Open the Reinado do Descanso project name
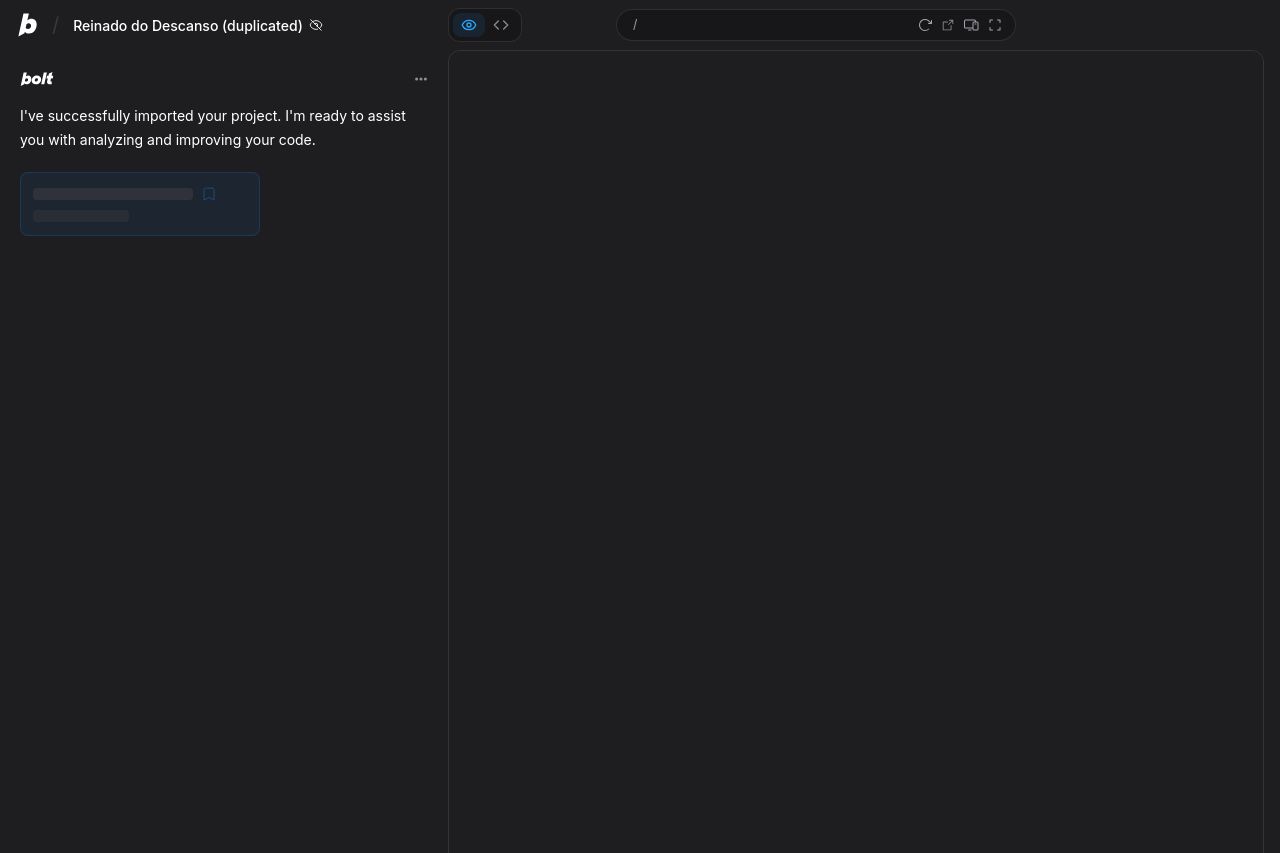Screen dimensions: 1280x853 point(187,26)
